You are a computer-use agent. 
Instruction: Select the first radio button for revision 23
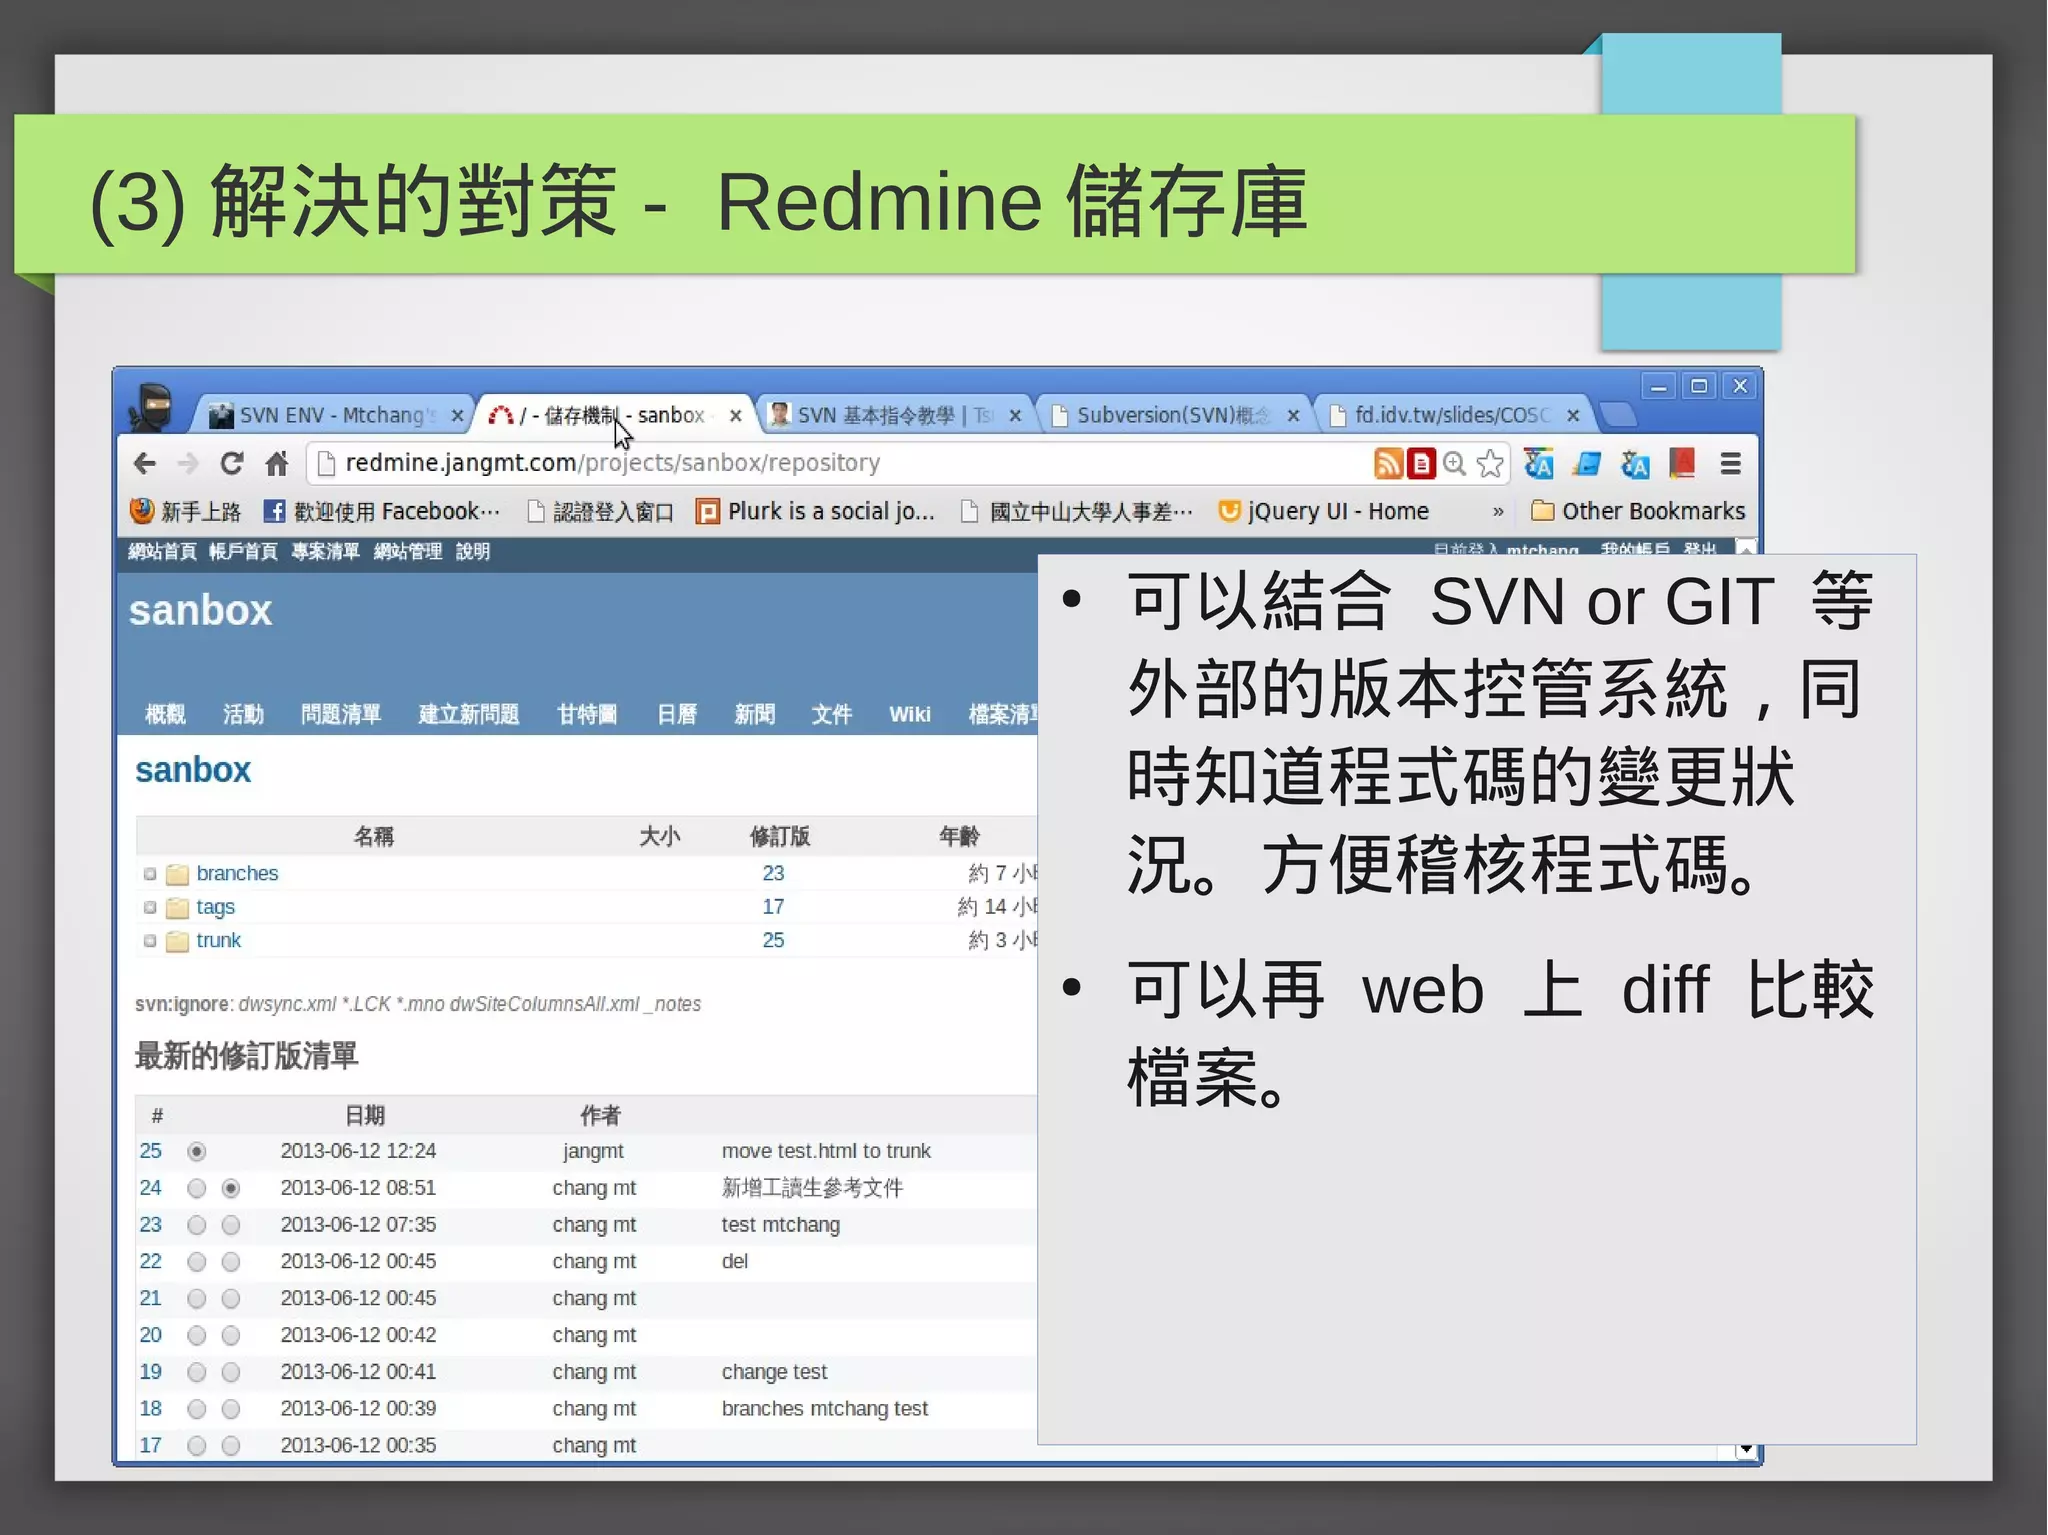point(197,1225)
